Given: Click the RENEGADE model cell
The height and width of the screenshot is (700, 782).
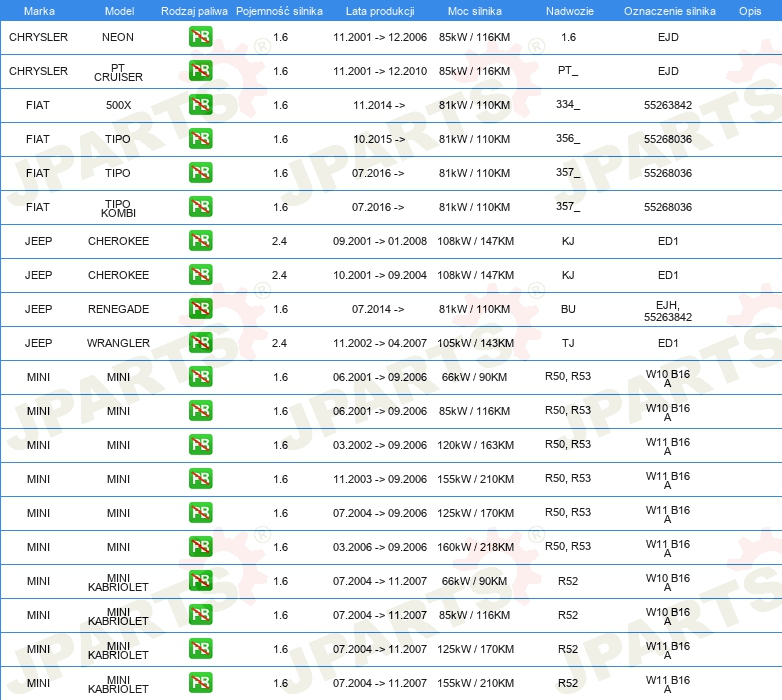Looking at the screenshot, I should pos(118,309).
